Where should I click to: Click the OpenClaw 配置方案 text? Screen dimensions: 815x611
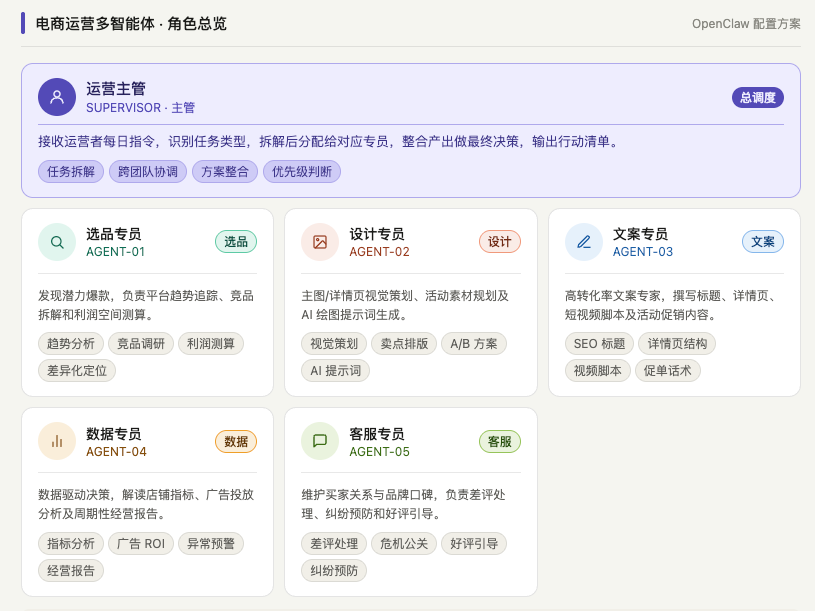[x=746, y=24]
